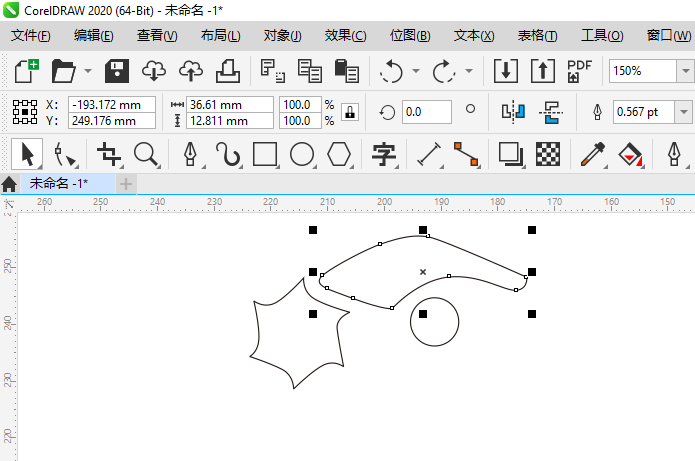
Task: Click the outline width value field
Action: tap(644, 112)
